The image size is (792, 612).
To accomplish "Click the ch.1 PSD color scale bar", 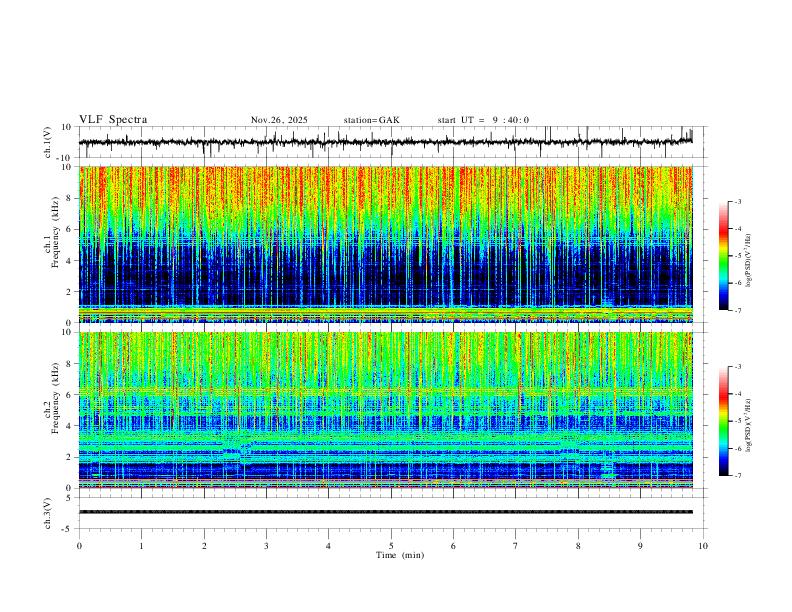I will [723, 256].
